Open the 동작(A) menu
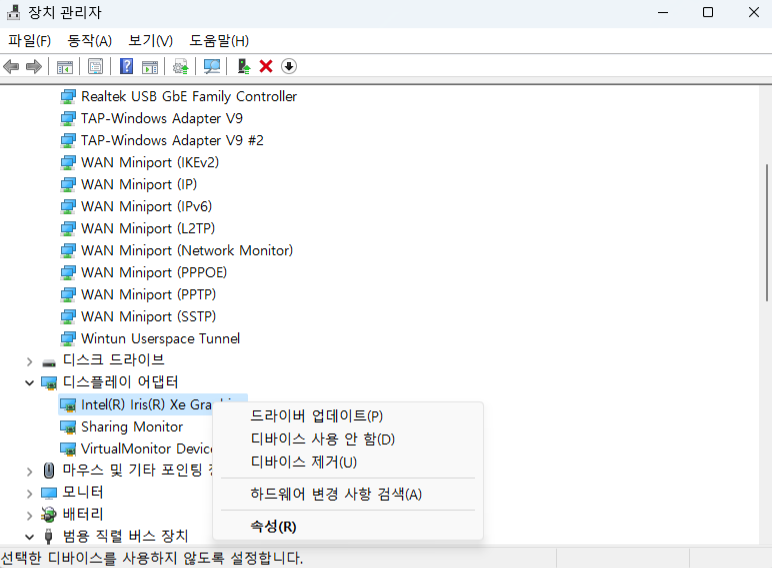772x568 pixels. coord(89,40)
